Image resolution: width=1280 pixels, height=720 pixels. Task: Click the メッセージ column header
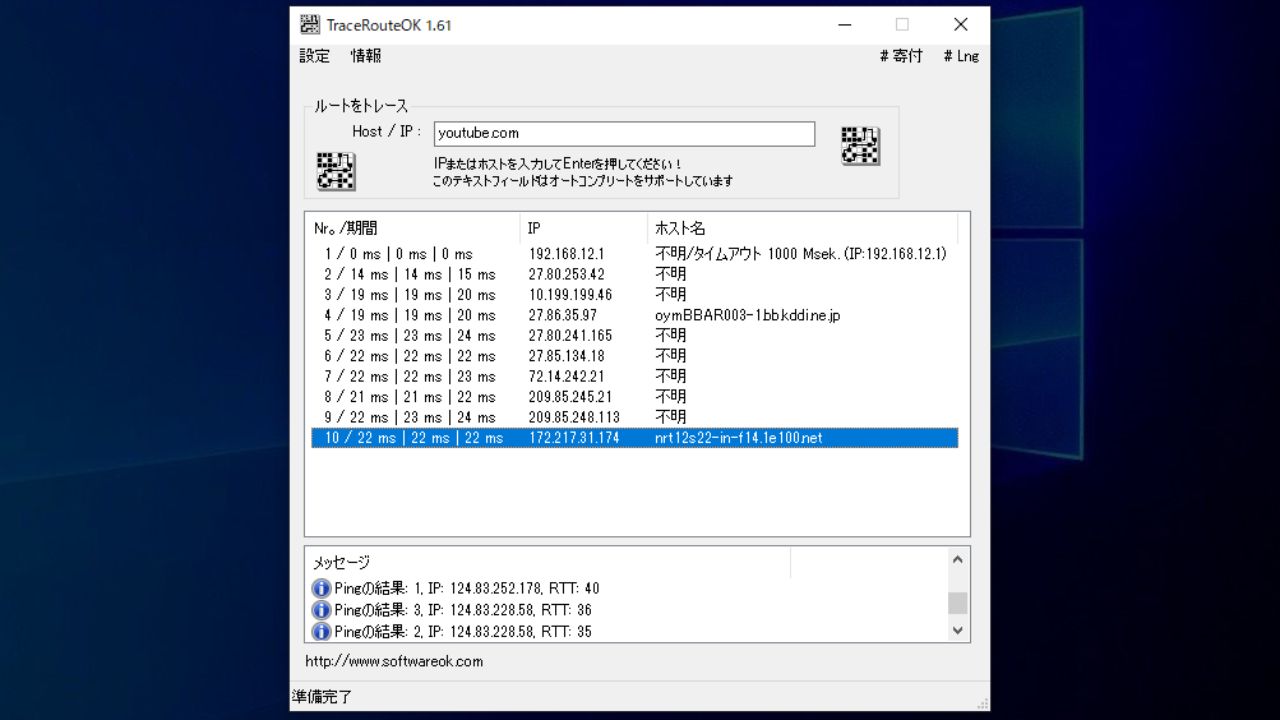549,563
